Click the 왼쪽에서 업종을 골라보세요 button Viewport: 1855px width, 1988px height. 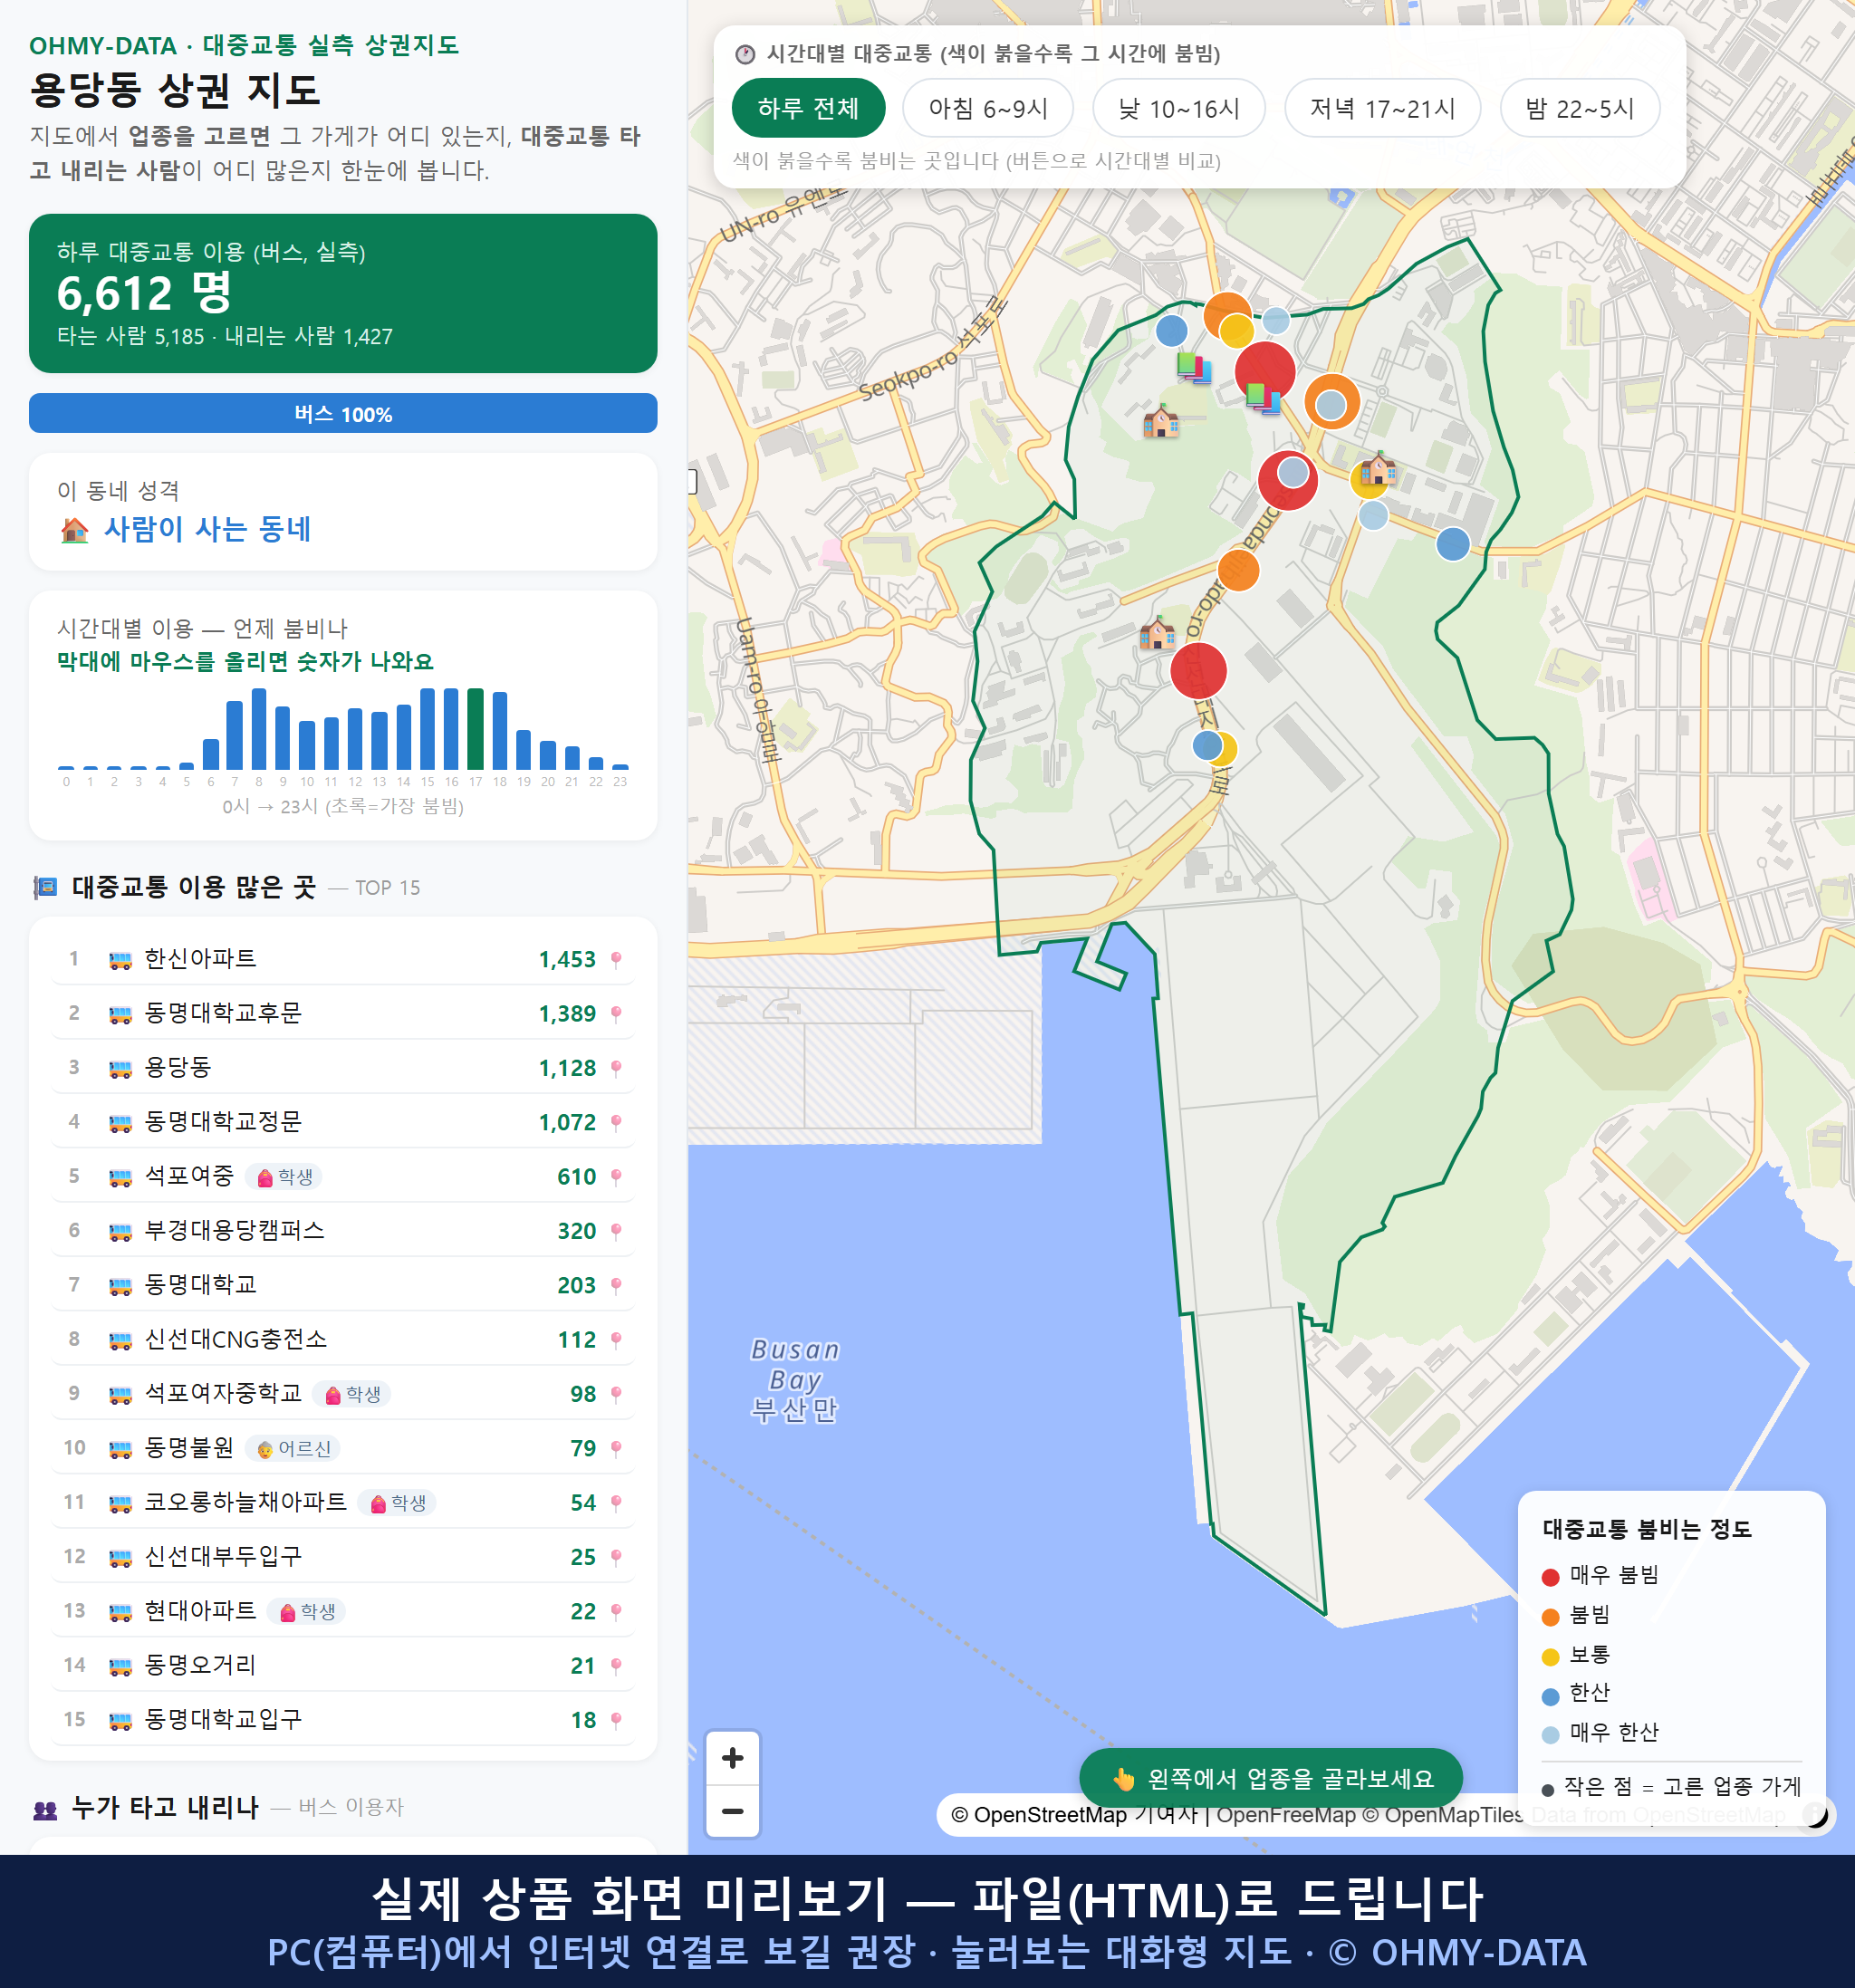(1271, 1778)
